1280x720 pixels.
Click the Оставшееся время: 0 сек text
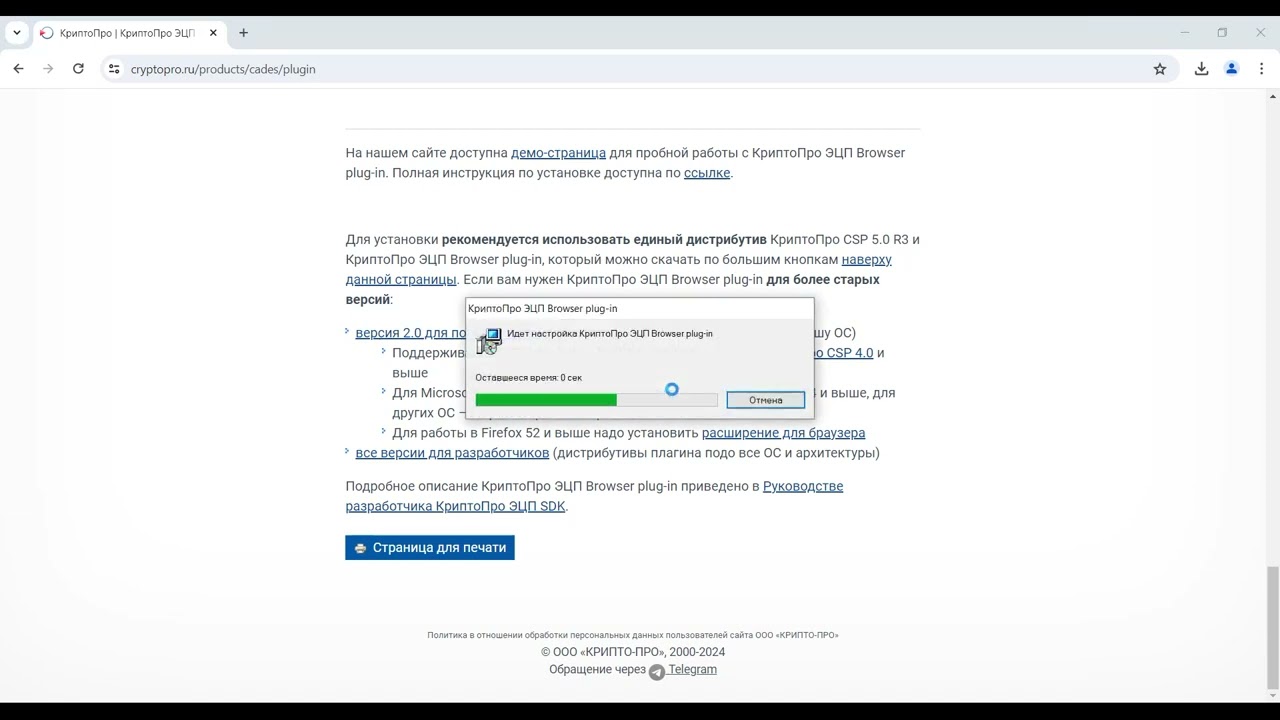(529, 378)
